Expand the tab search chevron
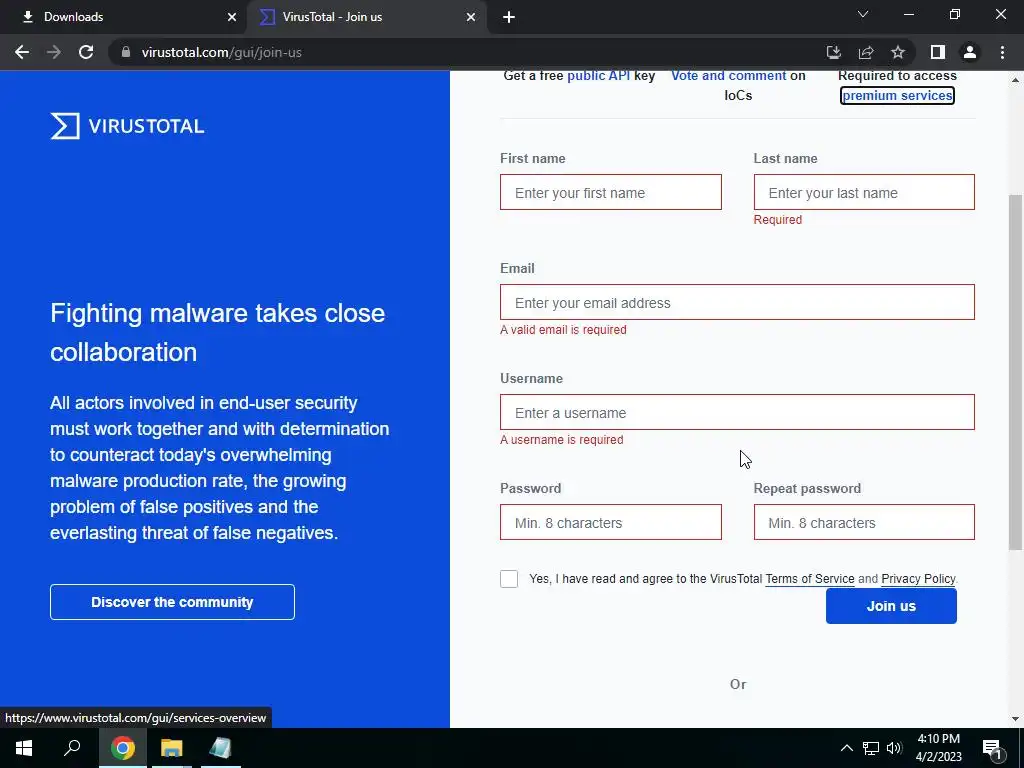Screen dimensions: 1024x768 (863, 14)
